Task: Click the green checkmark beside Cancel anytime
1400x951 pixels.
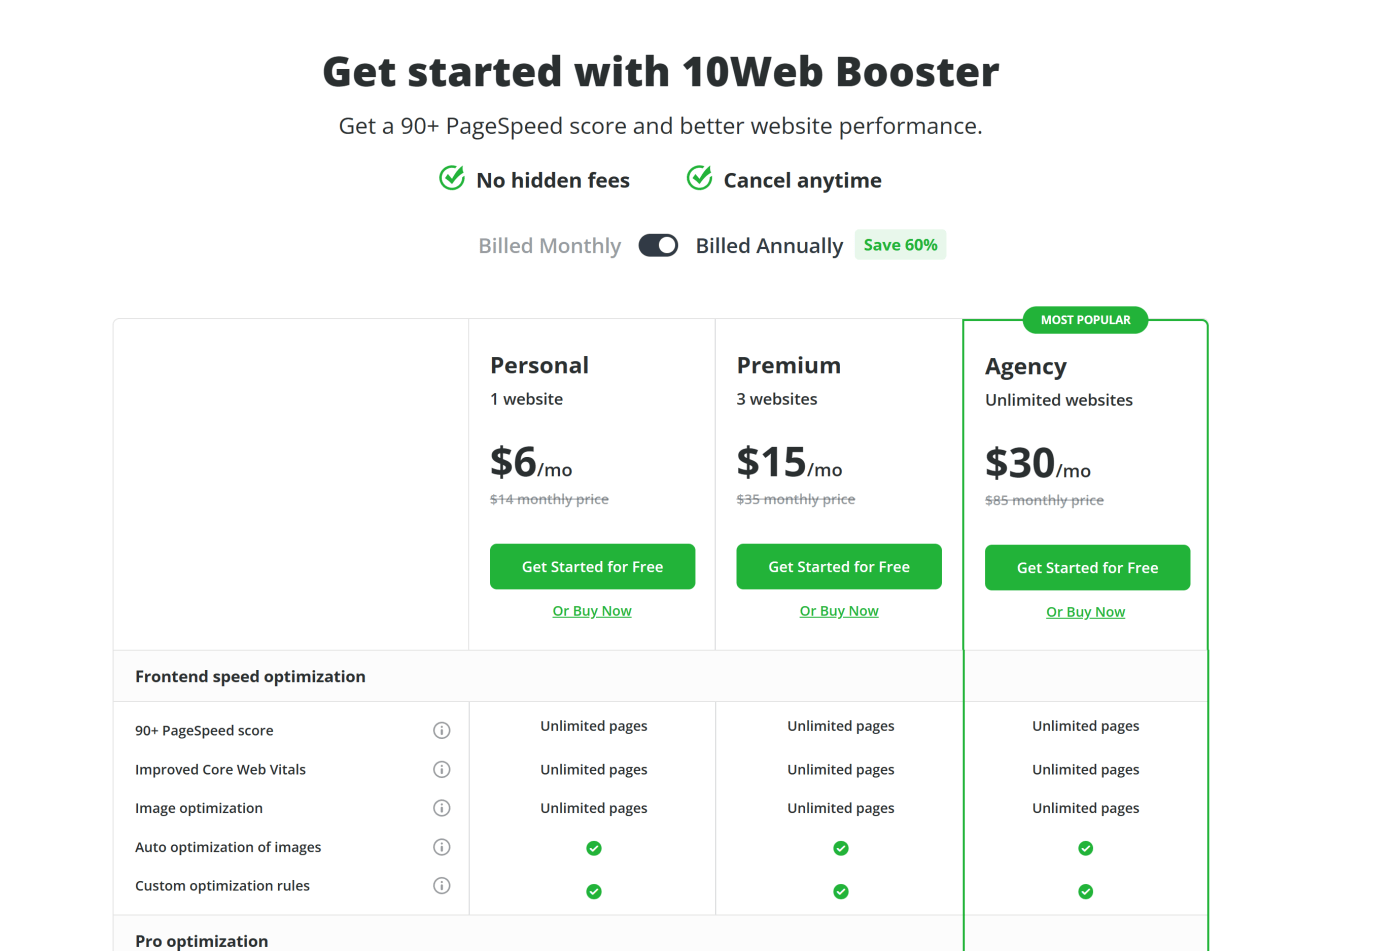Action: point(698,177)
